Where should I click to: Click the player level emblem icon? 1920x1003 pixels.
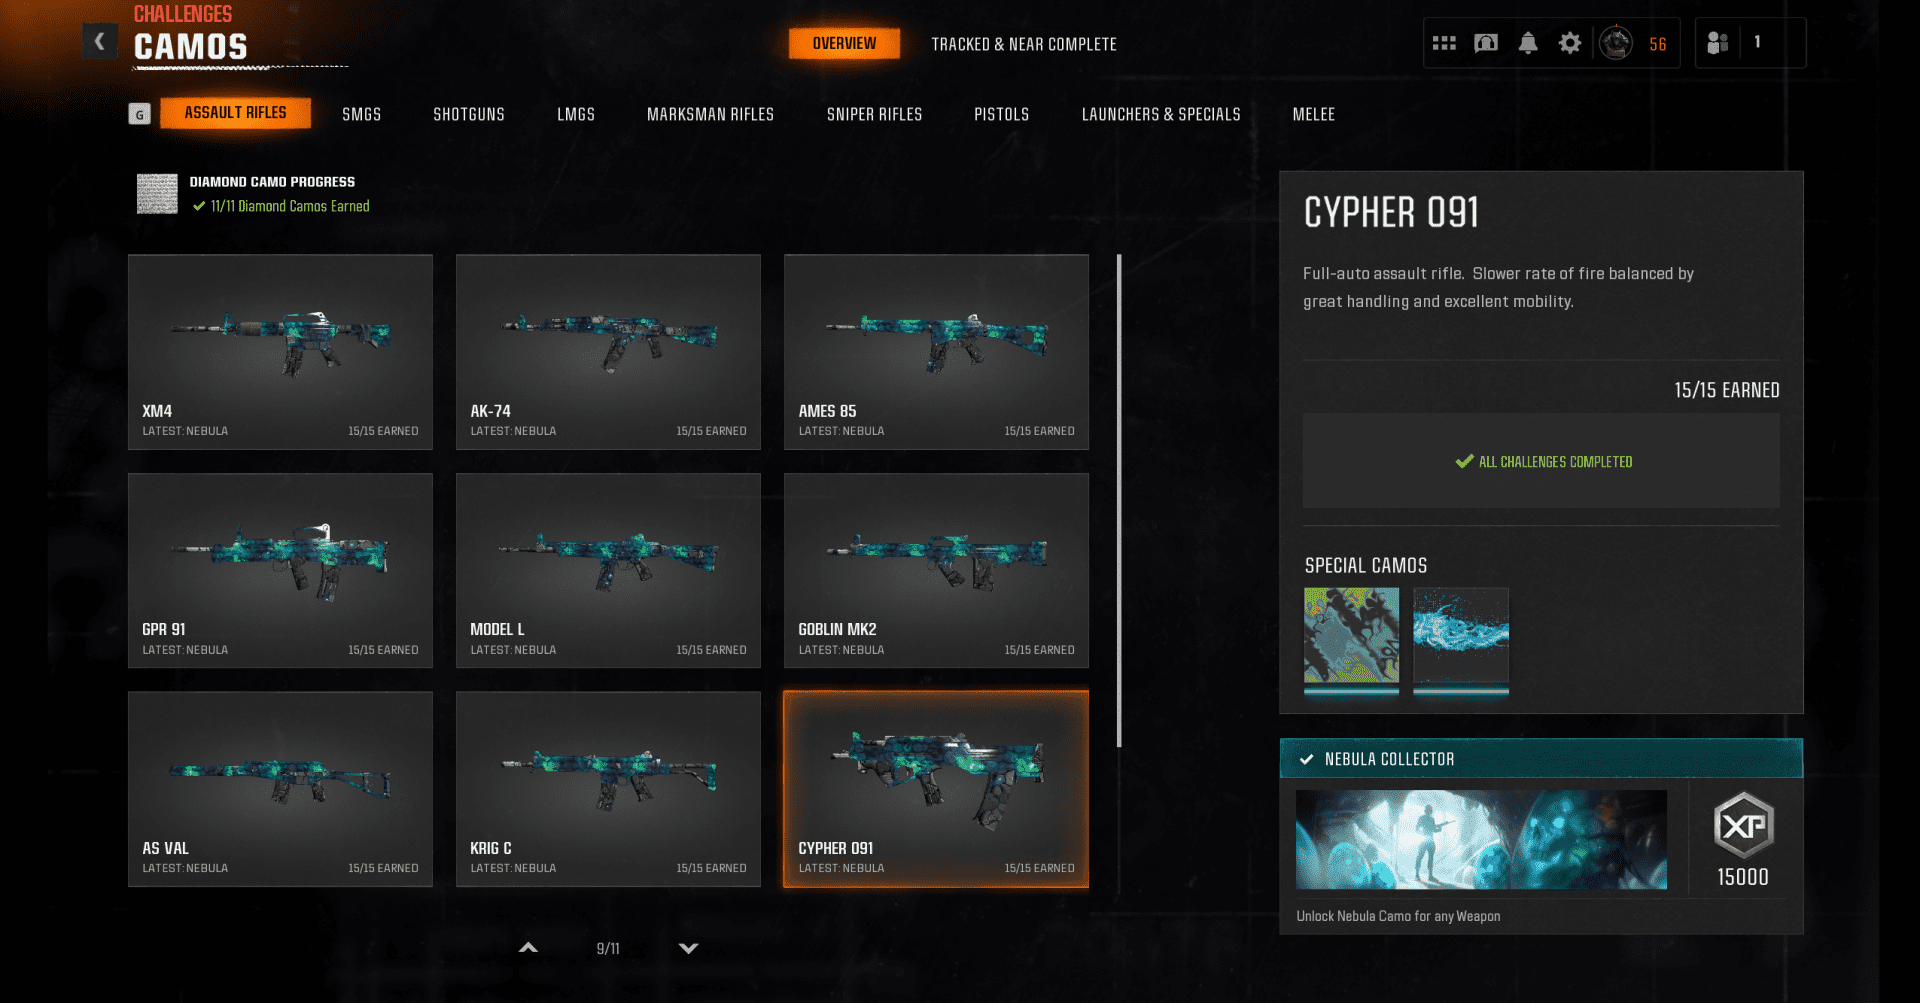[1615, 43]
